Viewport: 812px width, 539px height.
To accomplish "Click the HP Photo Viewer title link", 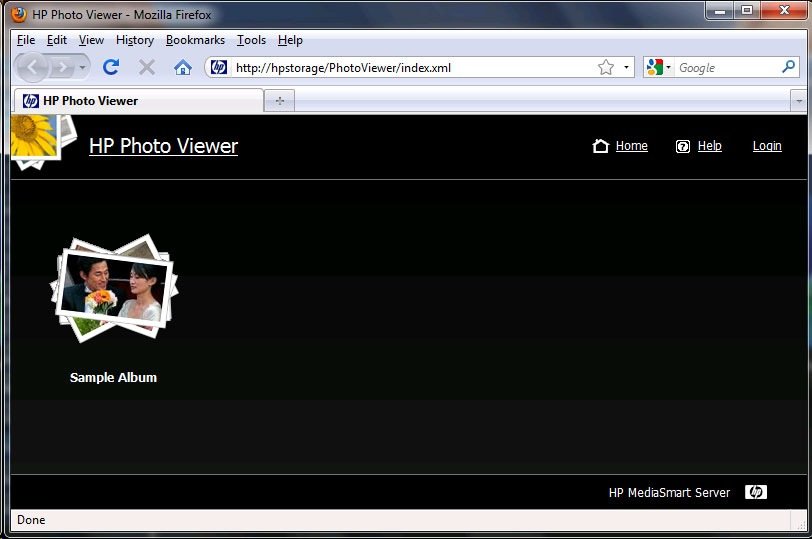I will (x=163, y=146).
